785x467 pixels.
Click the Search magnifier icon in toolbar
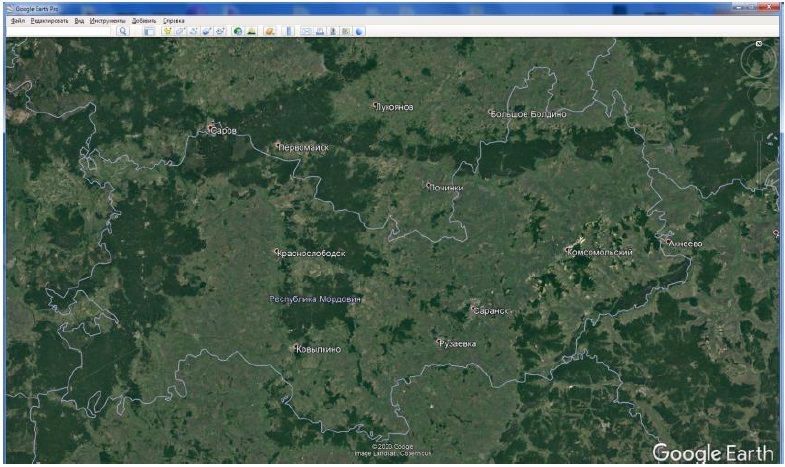pos(124,31)
